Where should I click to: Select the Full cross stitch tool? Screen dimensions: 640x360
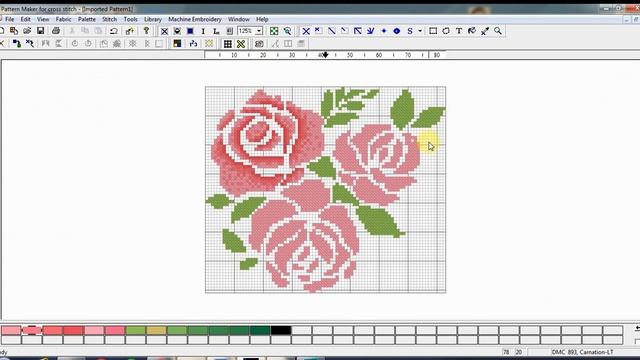[x=306, y=31]
